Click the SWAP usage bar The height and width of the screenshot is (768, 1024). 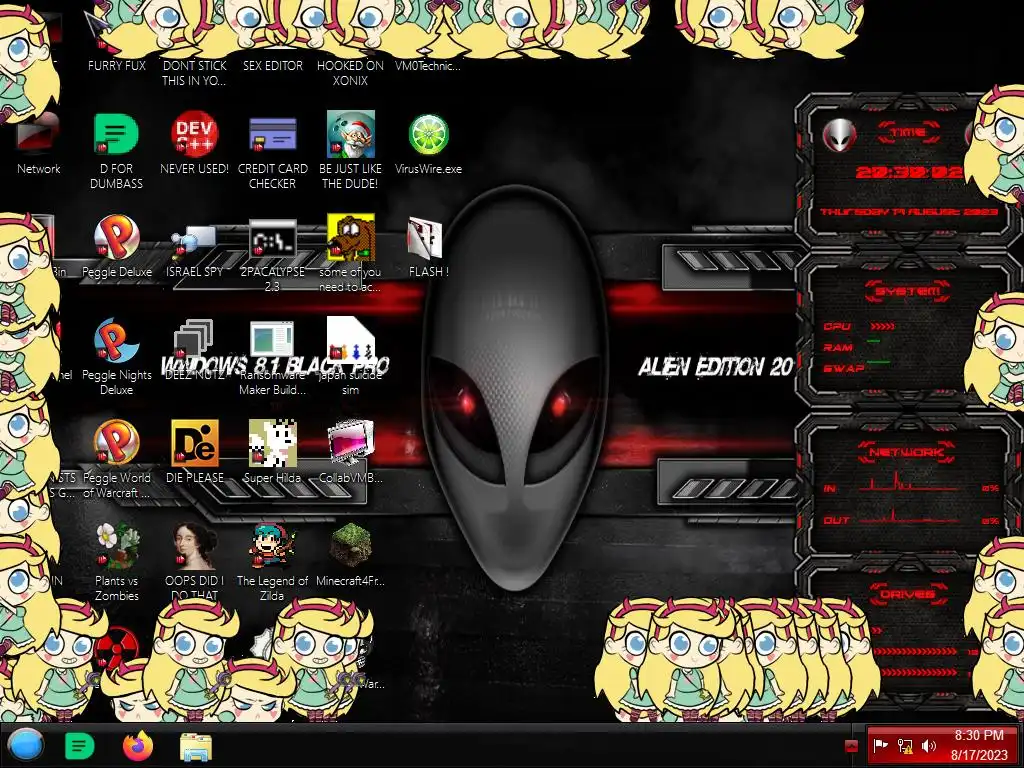(x=878, y=361)
